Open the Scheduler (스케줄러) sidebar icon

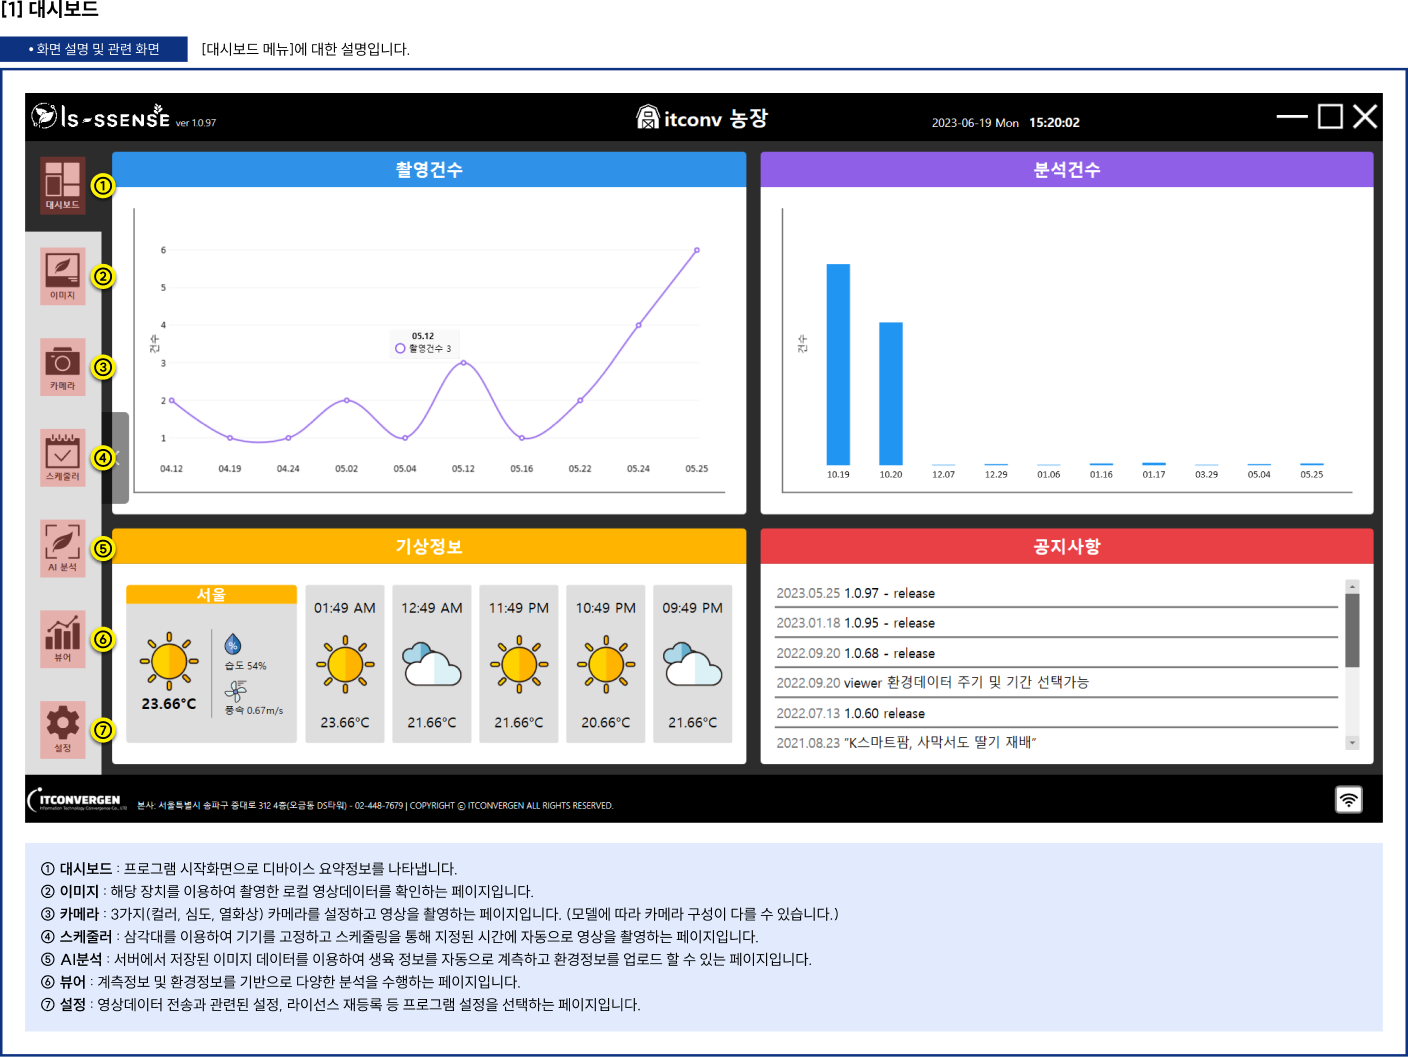pos(62,457)
